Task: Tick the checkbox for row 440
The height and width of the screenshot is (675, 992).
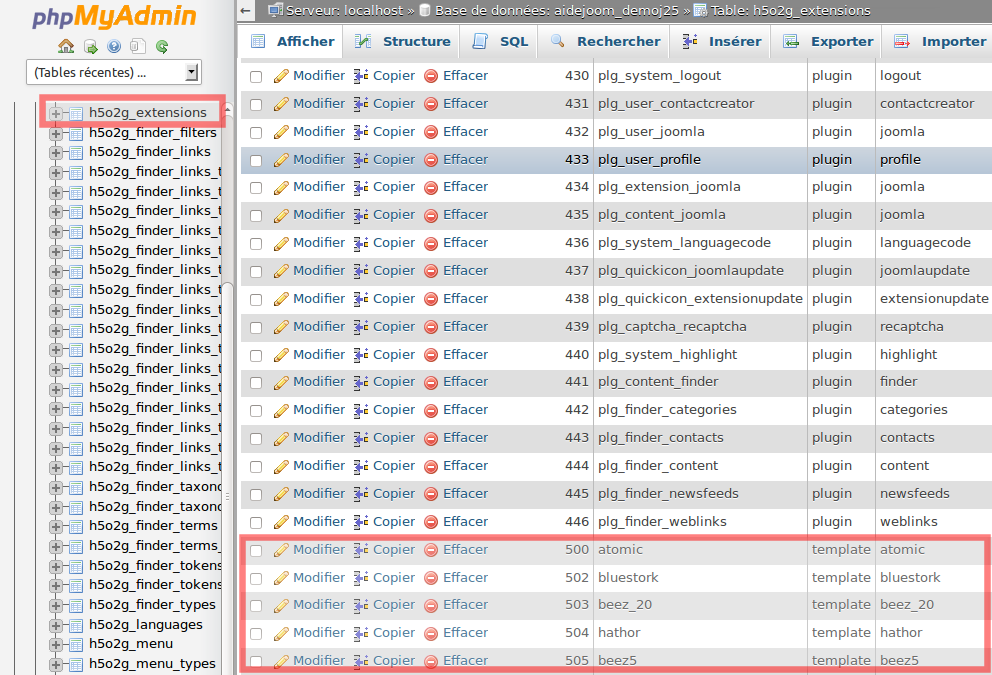Action: tap(256, 355)
